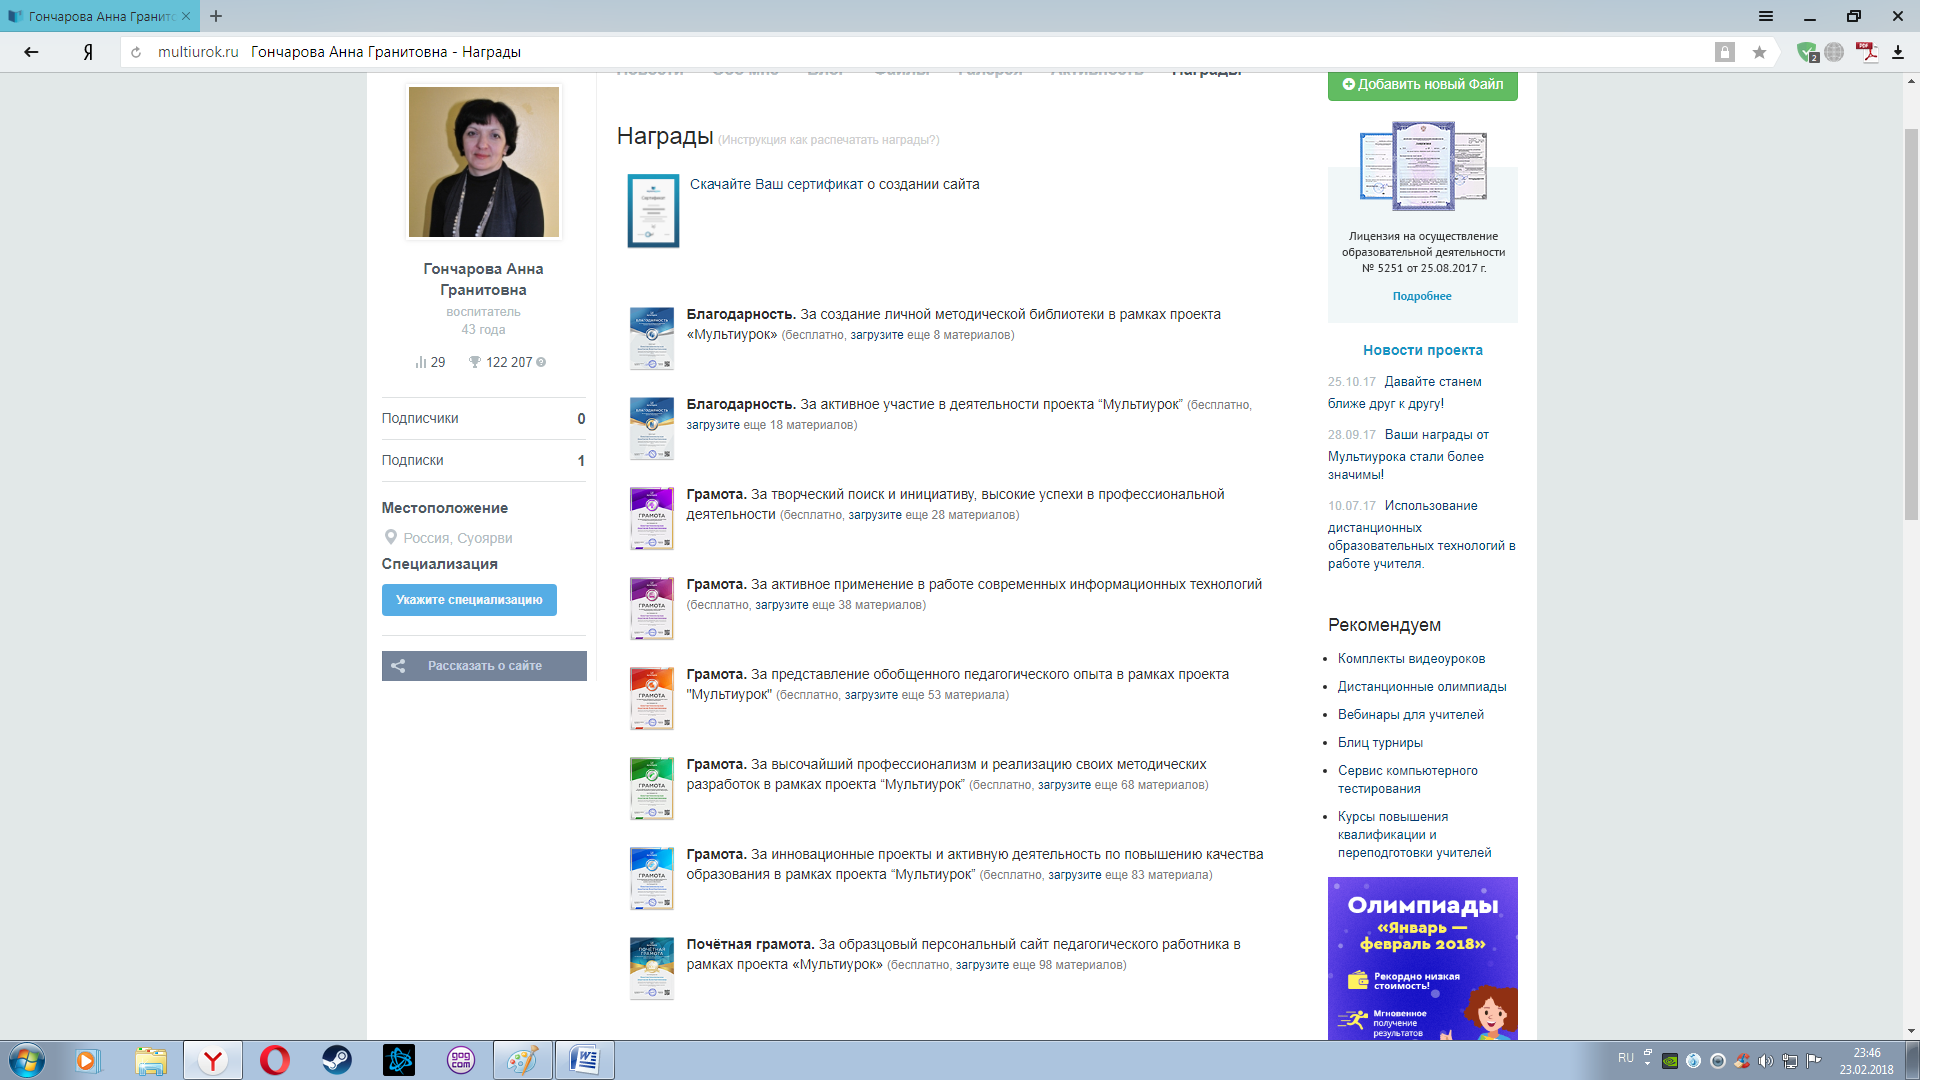The height and width of the screenshot is (1080, 1950).
Task: Click загрузите link, 98 материалов
Action: click(982, 965)
